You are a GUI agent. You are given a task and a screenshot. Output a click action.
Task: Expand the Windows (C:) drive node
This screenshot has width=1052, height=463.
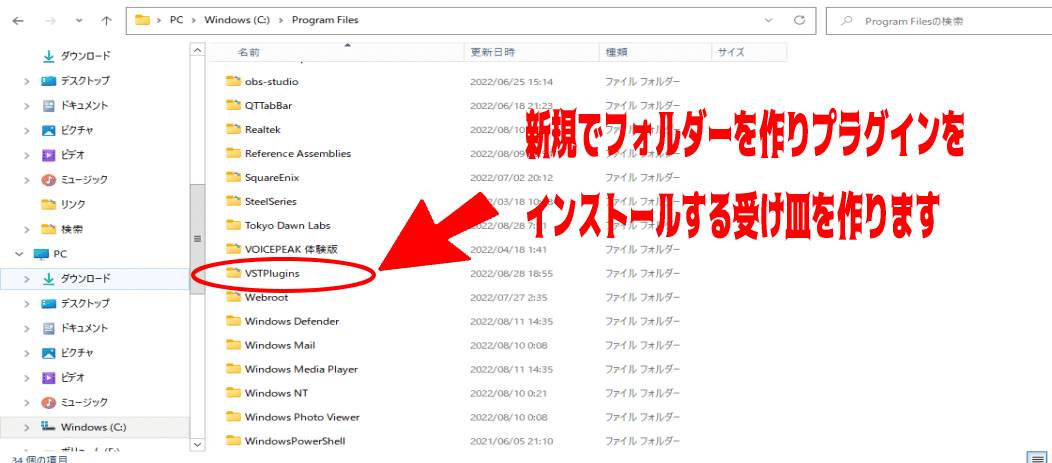(27, 427)
